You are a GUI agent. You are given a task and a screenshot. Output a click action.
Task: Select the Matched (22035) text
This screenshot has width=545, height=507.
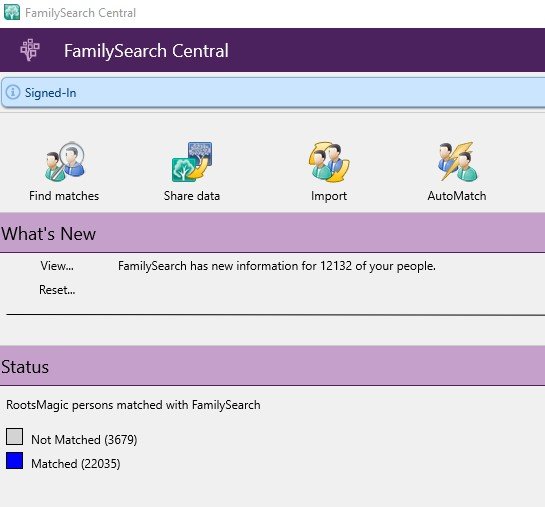pos(76,464)
